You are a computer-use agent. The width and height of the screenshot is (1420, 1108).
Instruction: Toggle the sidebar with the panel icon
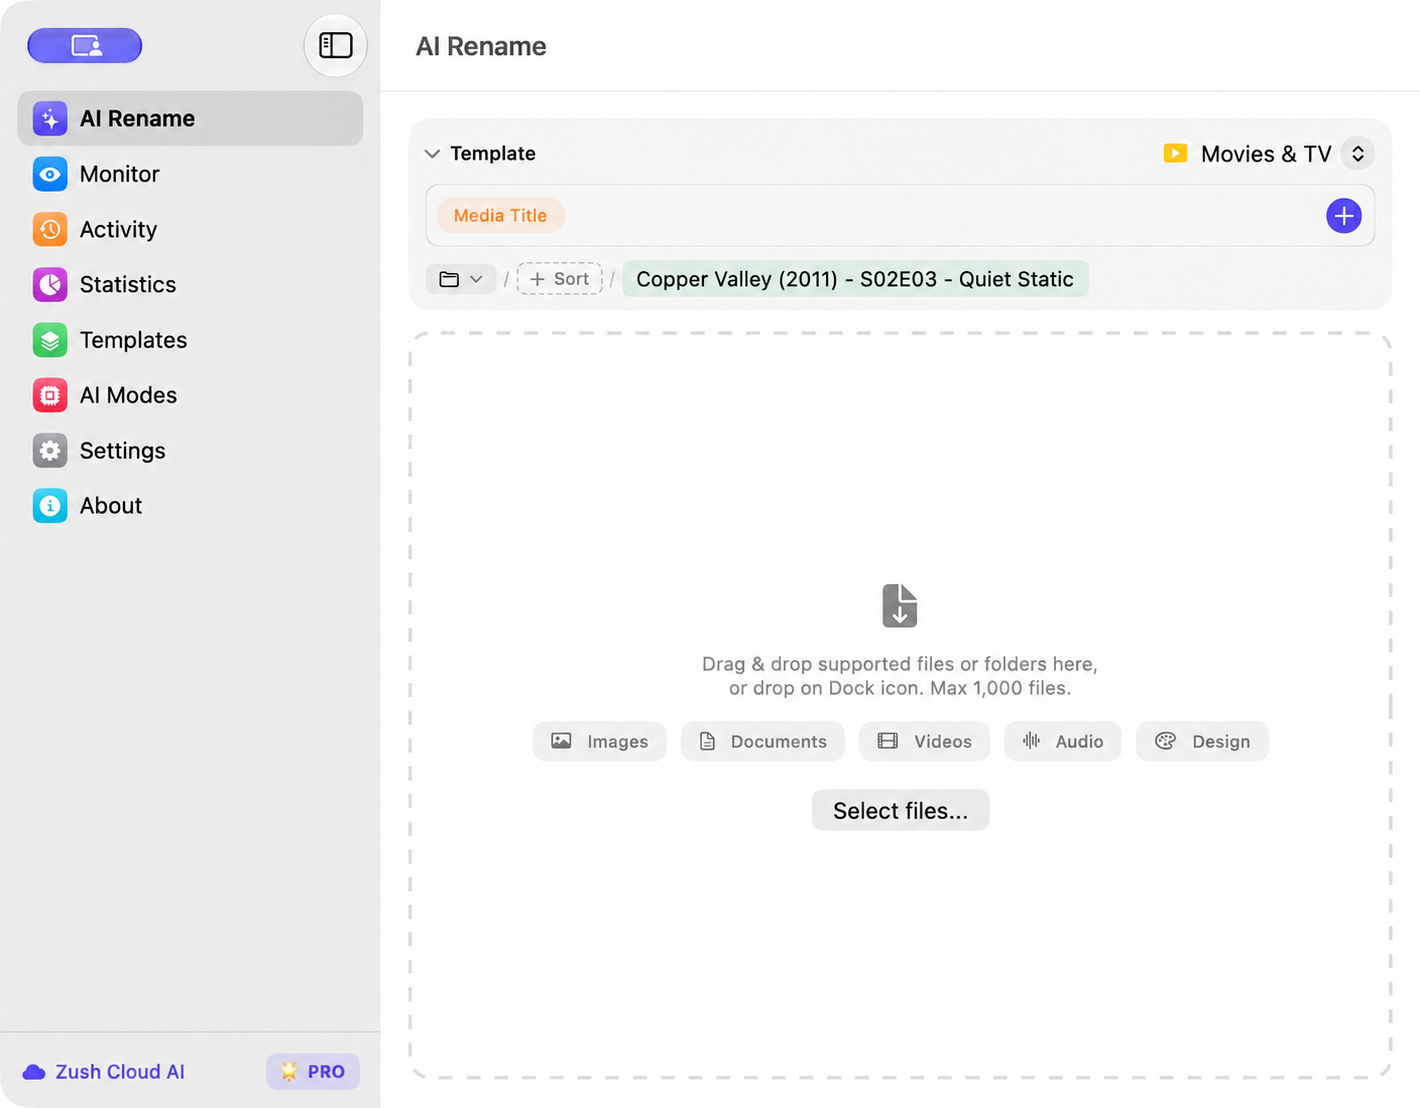[336, 46]
